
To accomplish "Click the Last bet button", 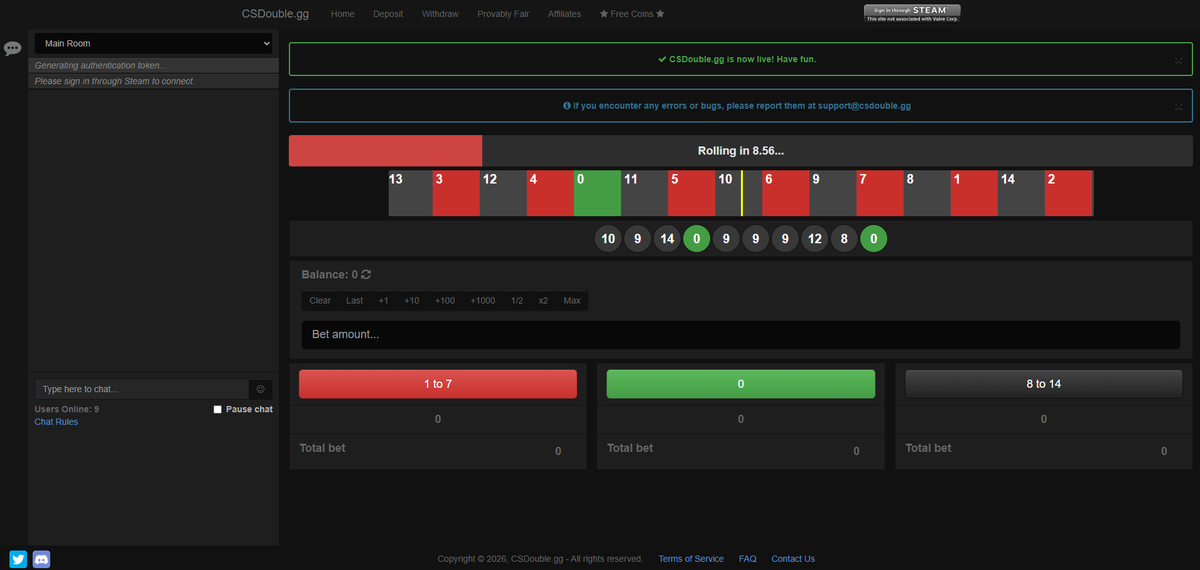I will pos(355,301).
